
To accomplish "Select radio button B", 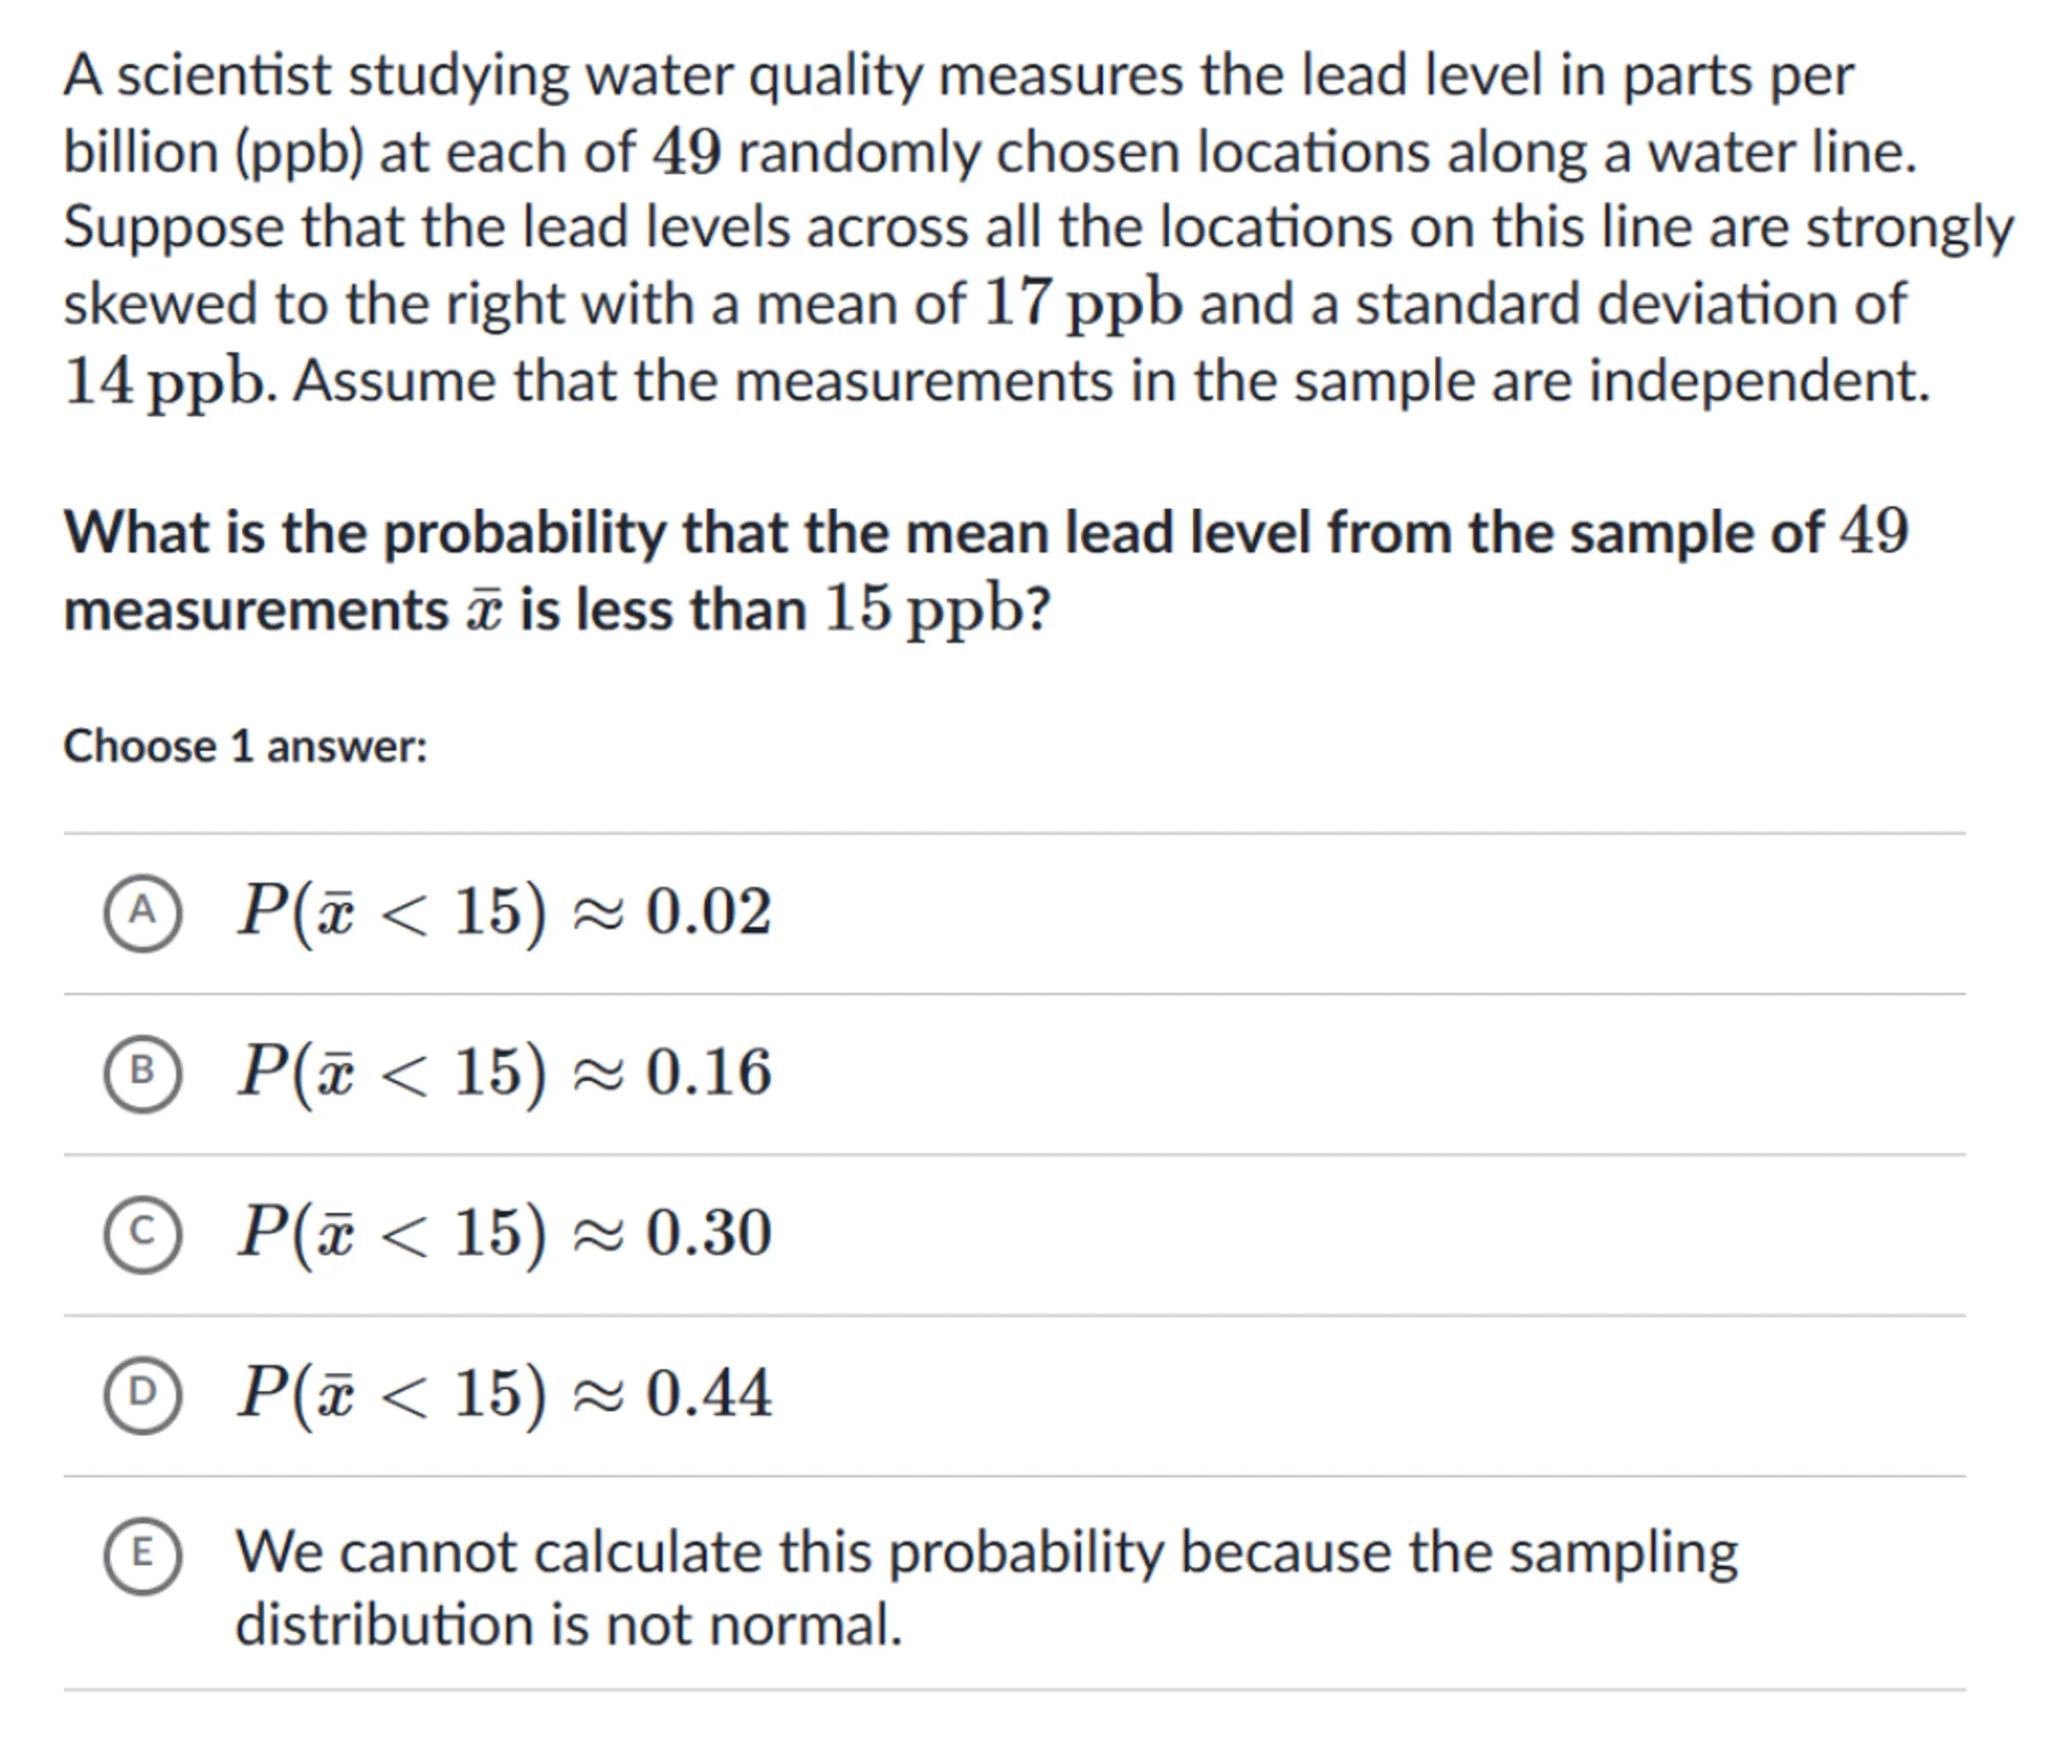I will [143, 1072].
